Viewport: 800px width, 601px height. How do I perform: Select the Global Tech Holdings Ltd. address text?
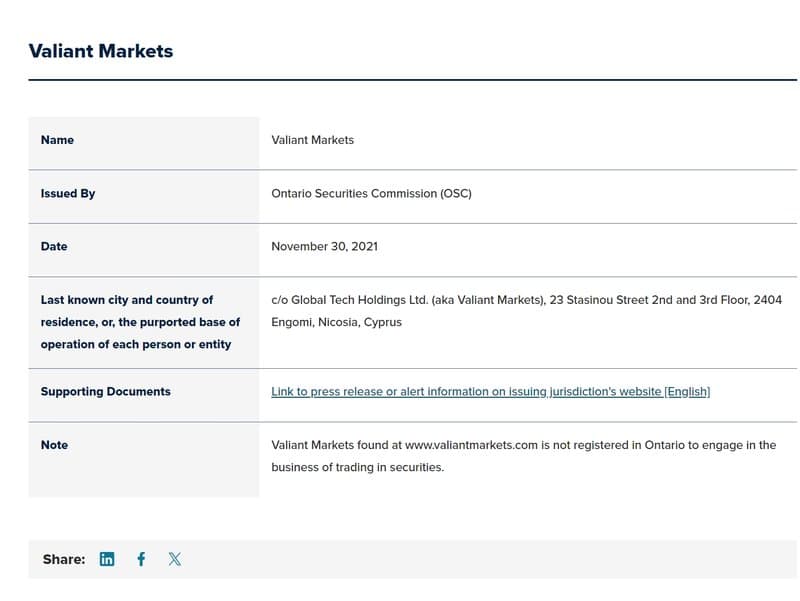coord(527,311)
